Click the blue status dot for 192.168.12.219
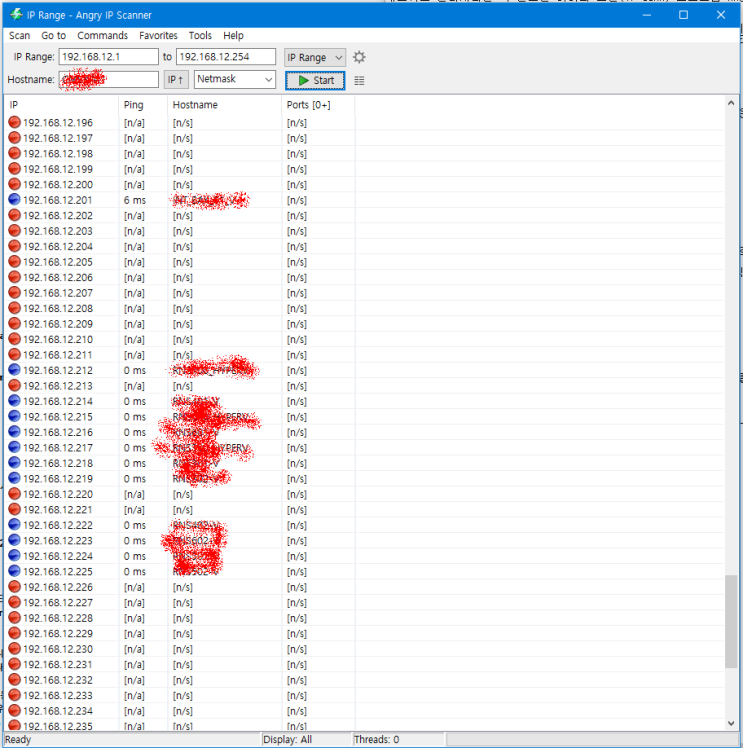This screenshot has width=743, height=748. 14,478
